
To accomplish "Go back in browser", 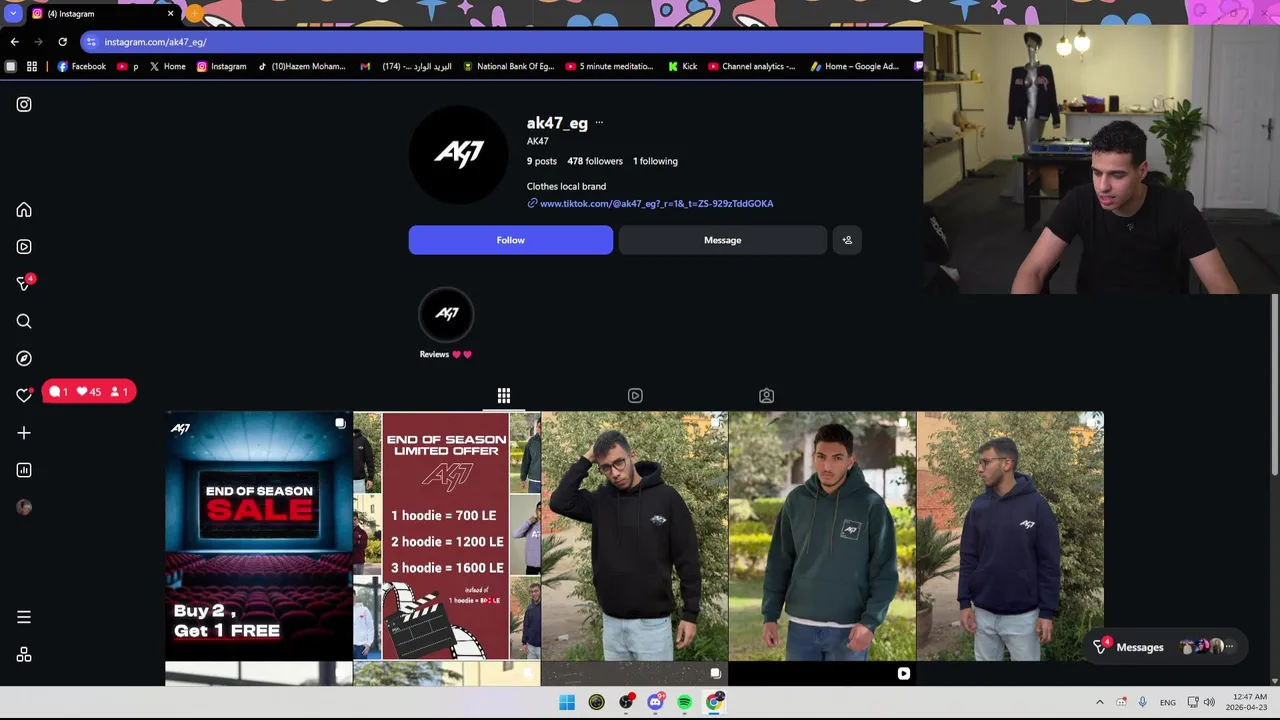I will (14, 42).
